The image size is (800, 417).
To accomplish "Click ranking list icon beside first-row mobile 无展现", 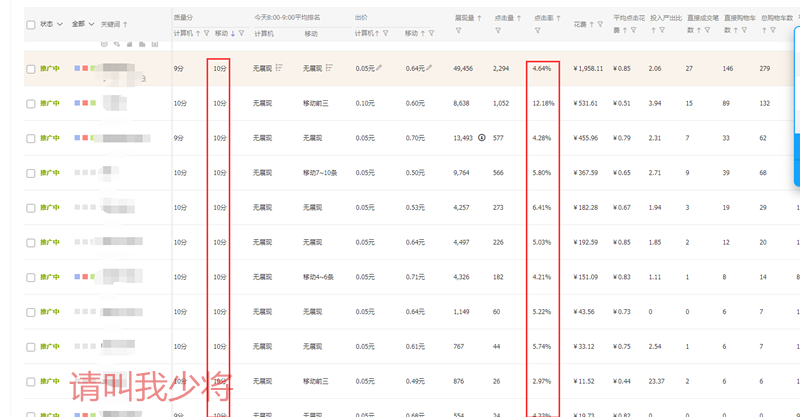I will 329,68.
